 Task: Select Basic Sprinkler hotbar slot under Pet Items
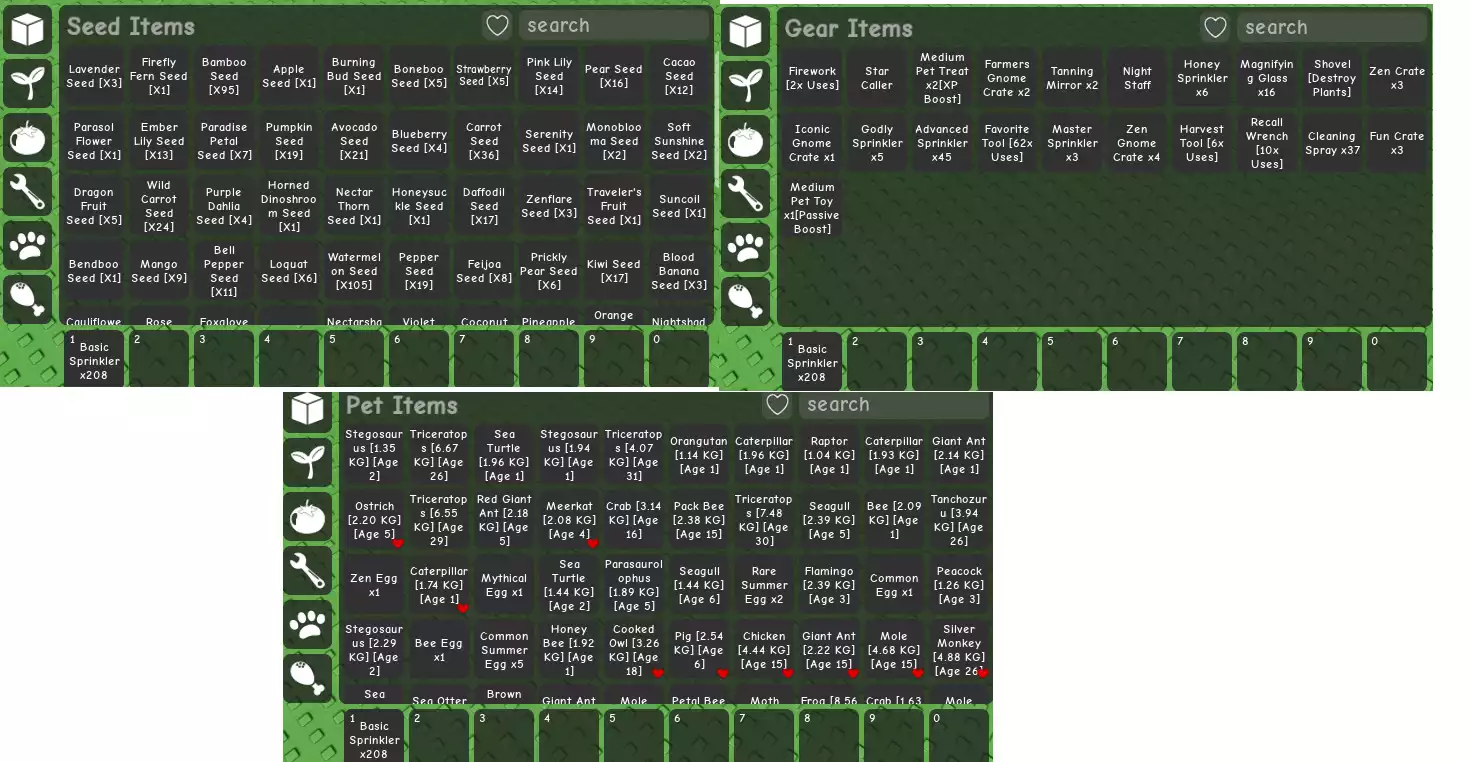point(374,737)
